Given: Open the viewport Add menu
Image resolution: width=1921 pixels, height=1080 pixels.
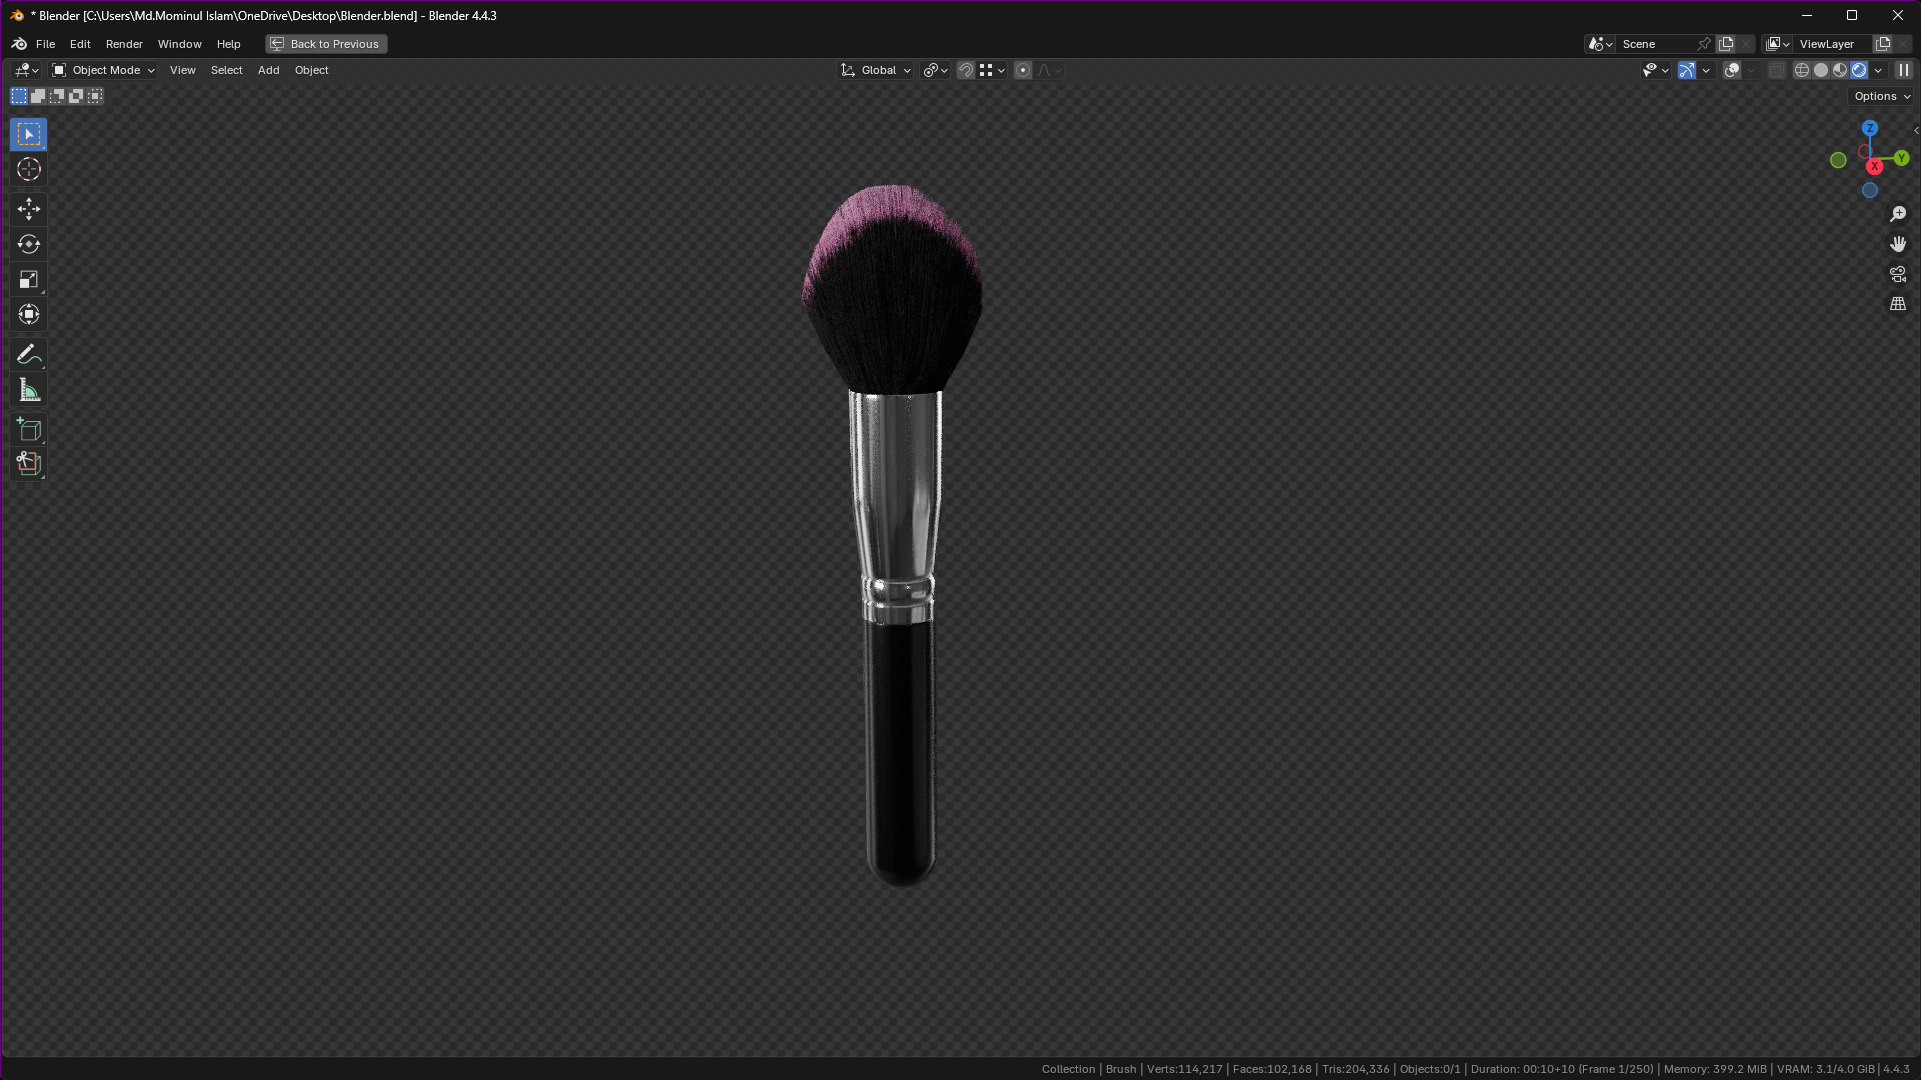Looking at the screenshot, I should (x=268, y=70).
